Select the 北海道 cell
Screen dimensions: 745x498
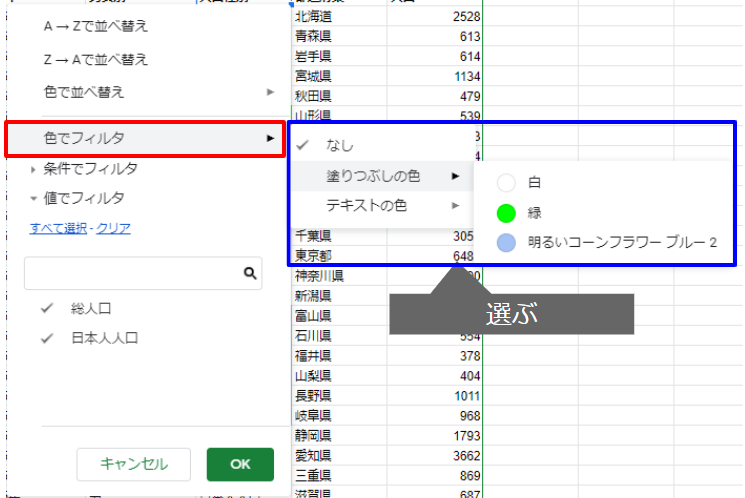tap(339, 17)
